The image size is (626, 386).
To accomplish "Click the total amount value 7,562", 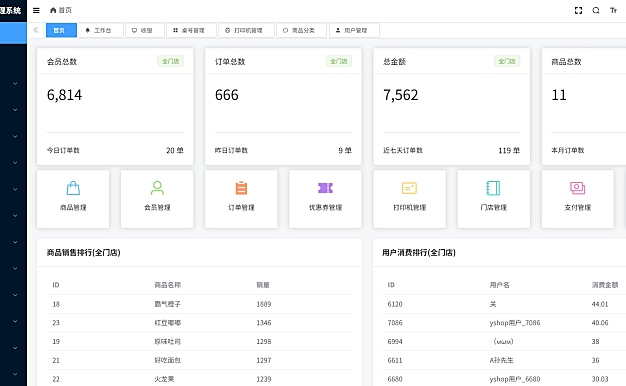I will (x=400, y=95).
